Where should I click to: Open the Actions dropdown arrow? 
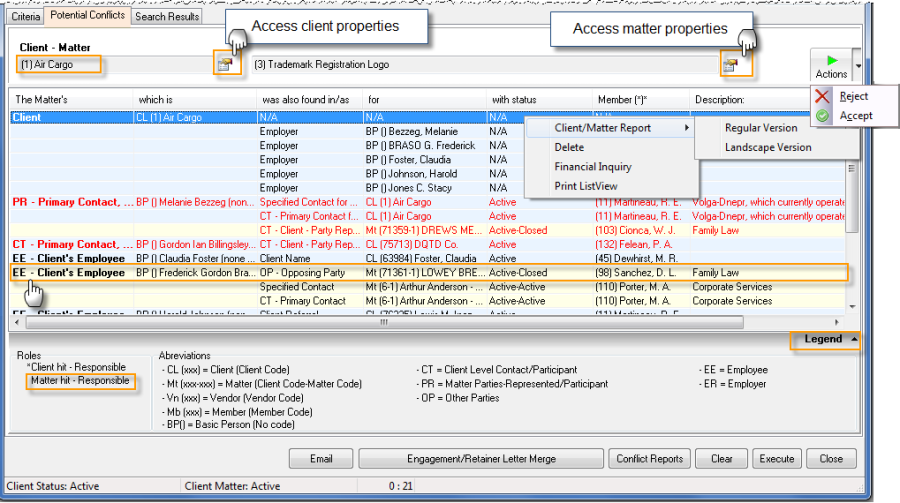(x=858, y=65)
